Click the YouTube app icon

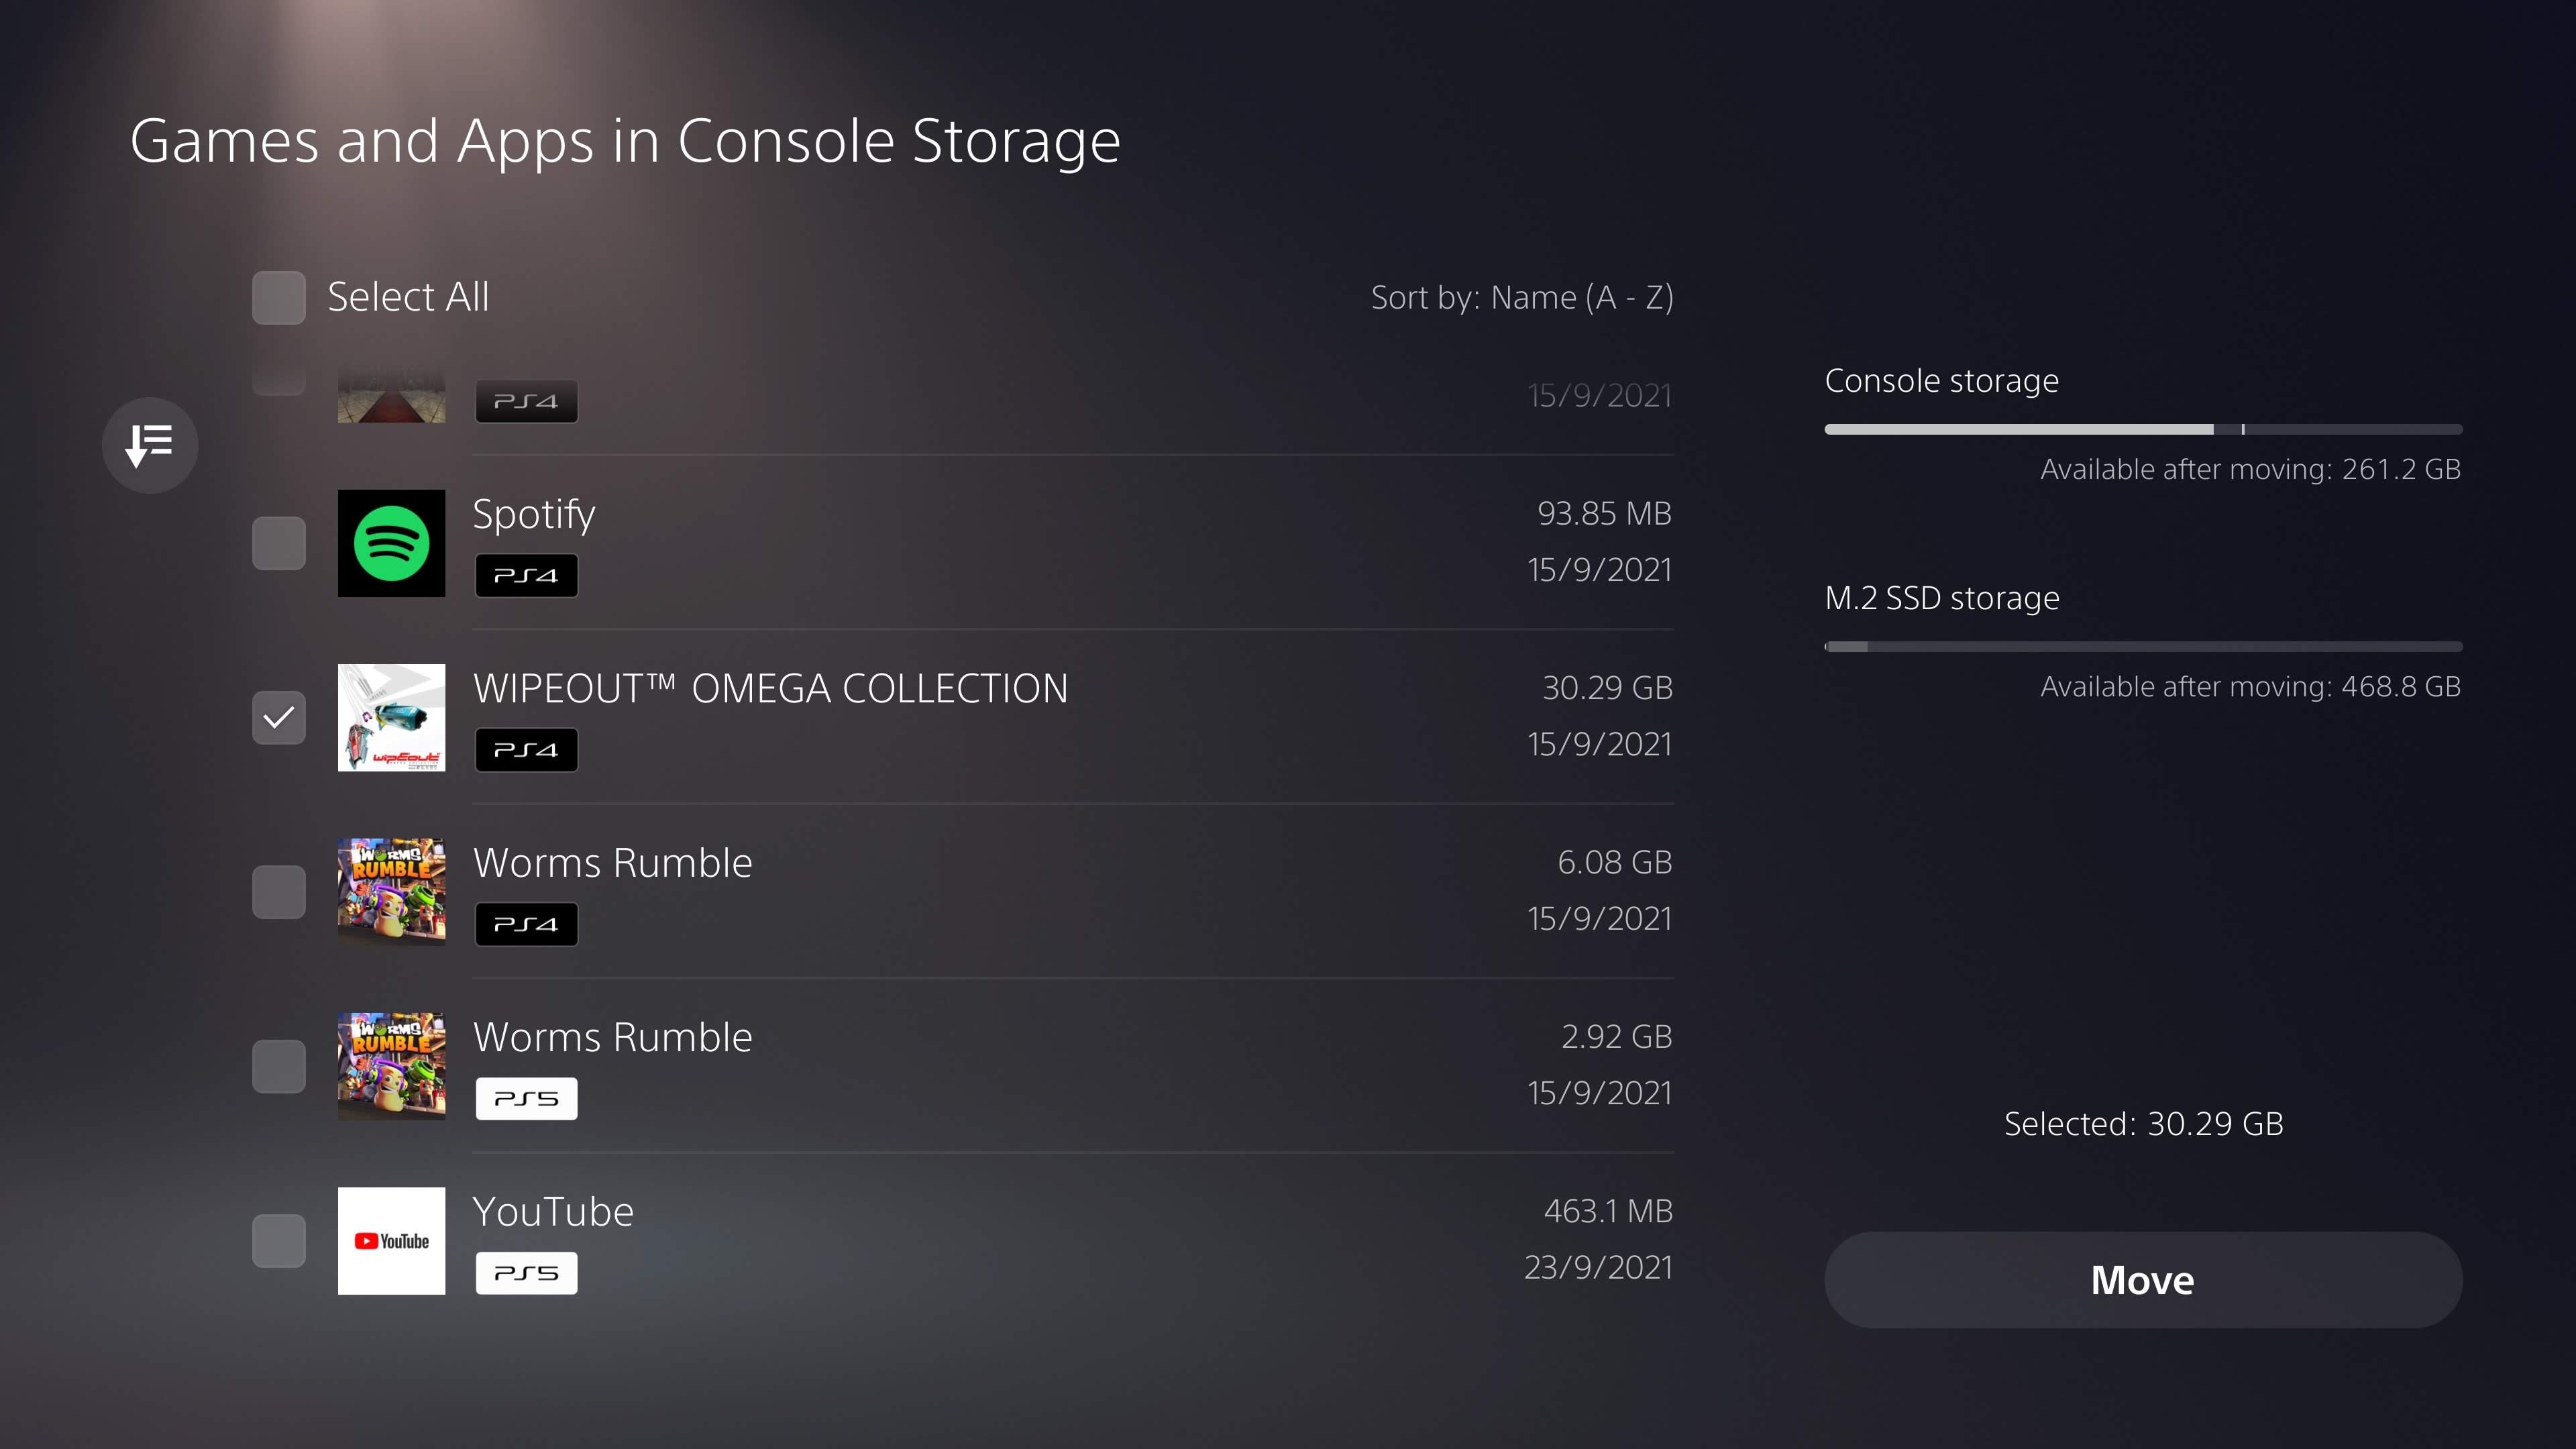391,1240
